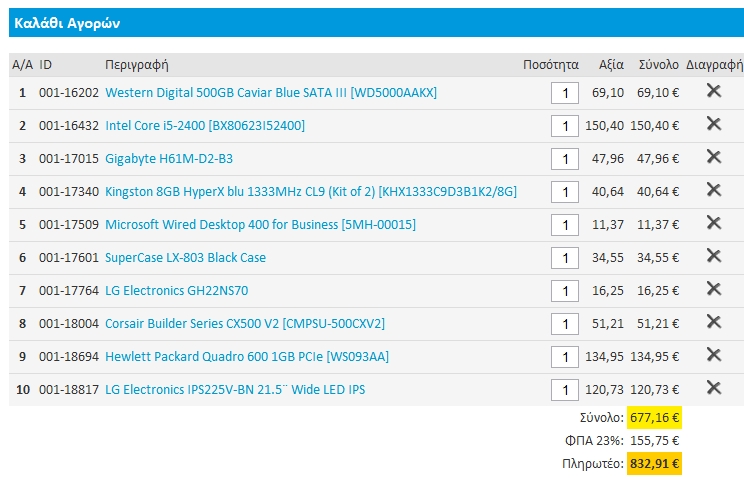Screen dimensions: 744x478
Task: Click quantity field for Microsoft Wired Desktop
Action: pos(565,225)
